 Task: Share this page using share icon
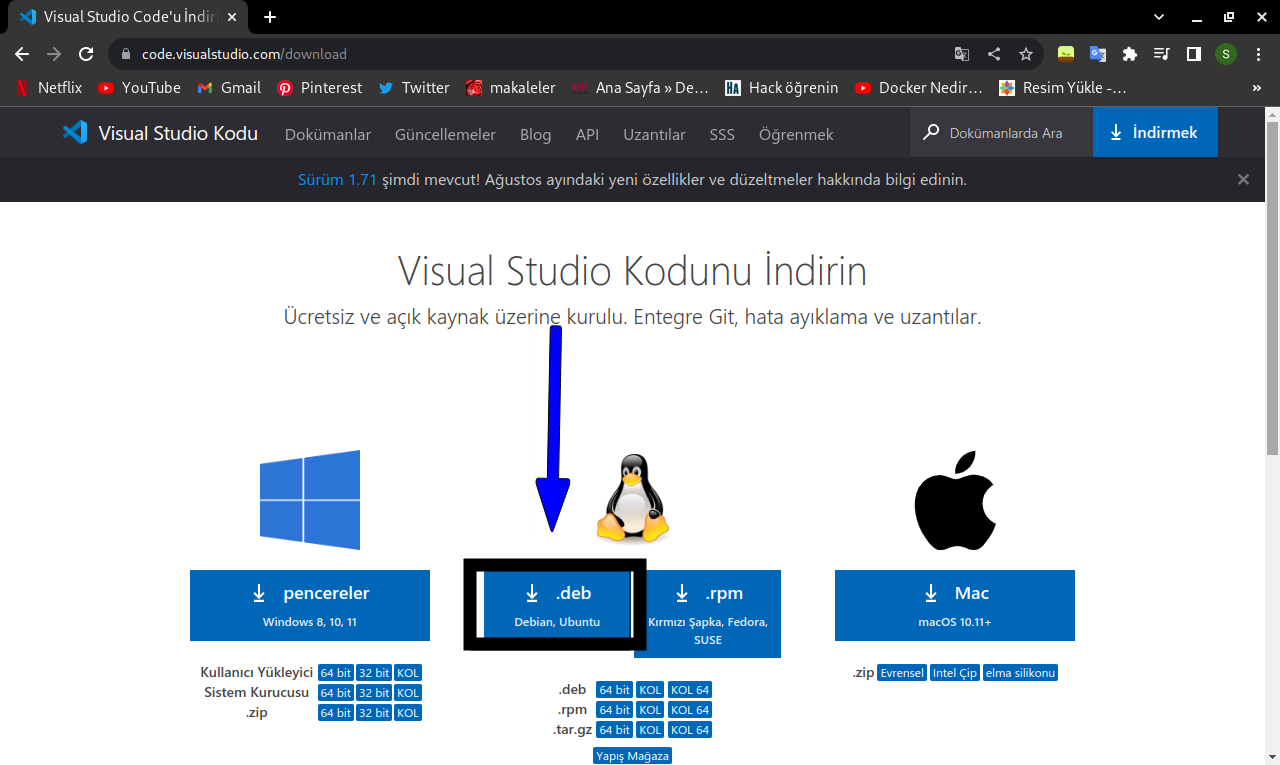pyautogui.click(x=994, y=54)
